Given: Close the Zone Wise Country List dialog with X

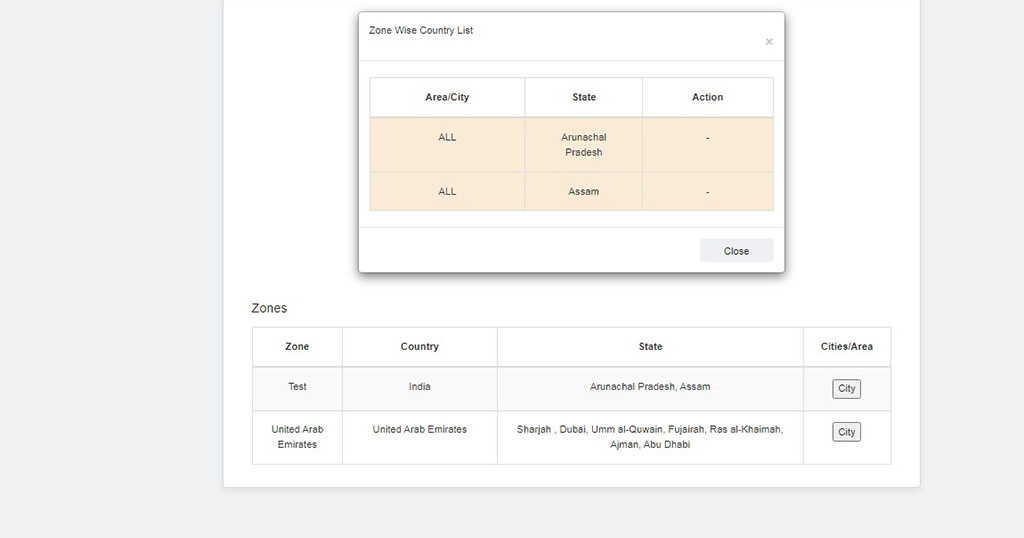Looking at the screenshot, I should click(769, 42).
